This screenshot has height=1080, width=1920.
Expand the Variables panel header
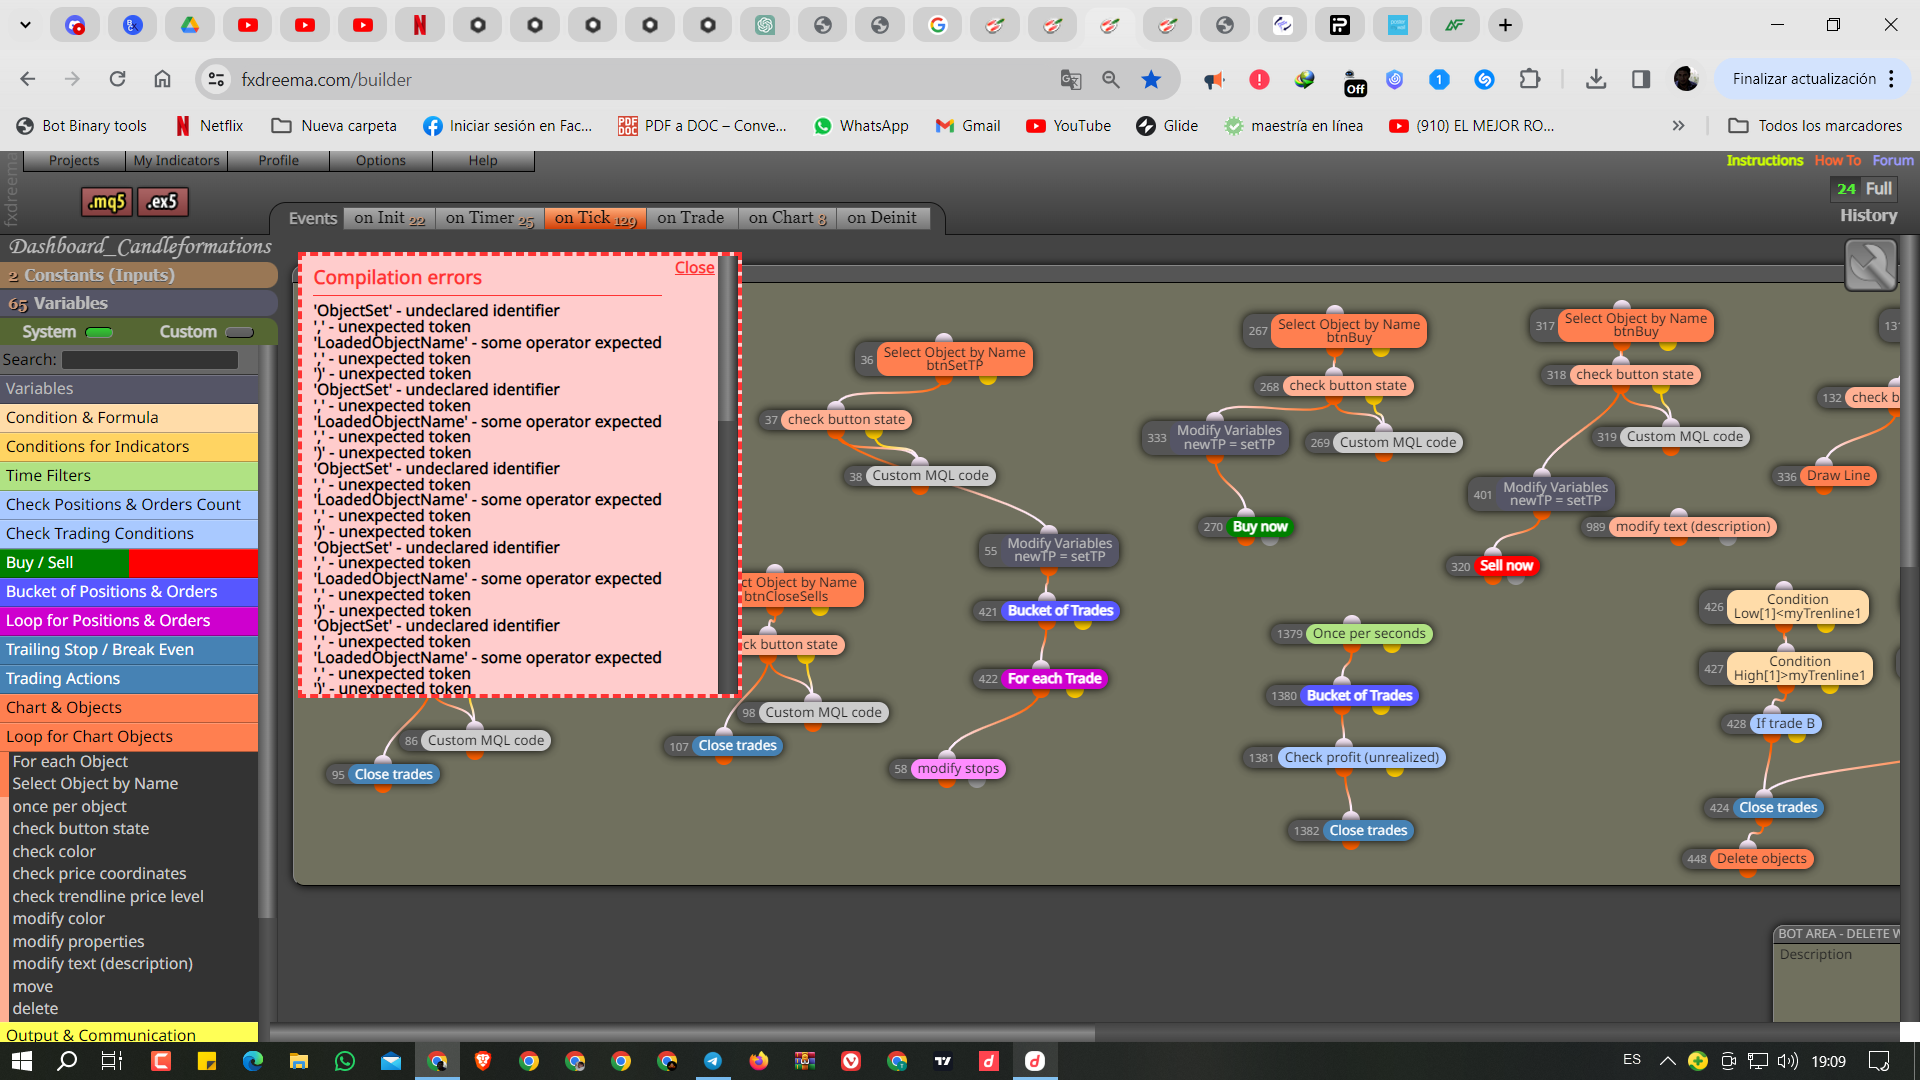coord(139,303)
